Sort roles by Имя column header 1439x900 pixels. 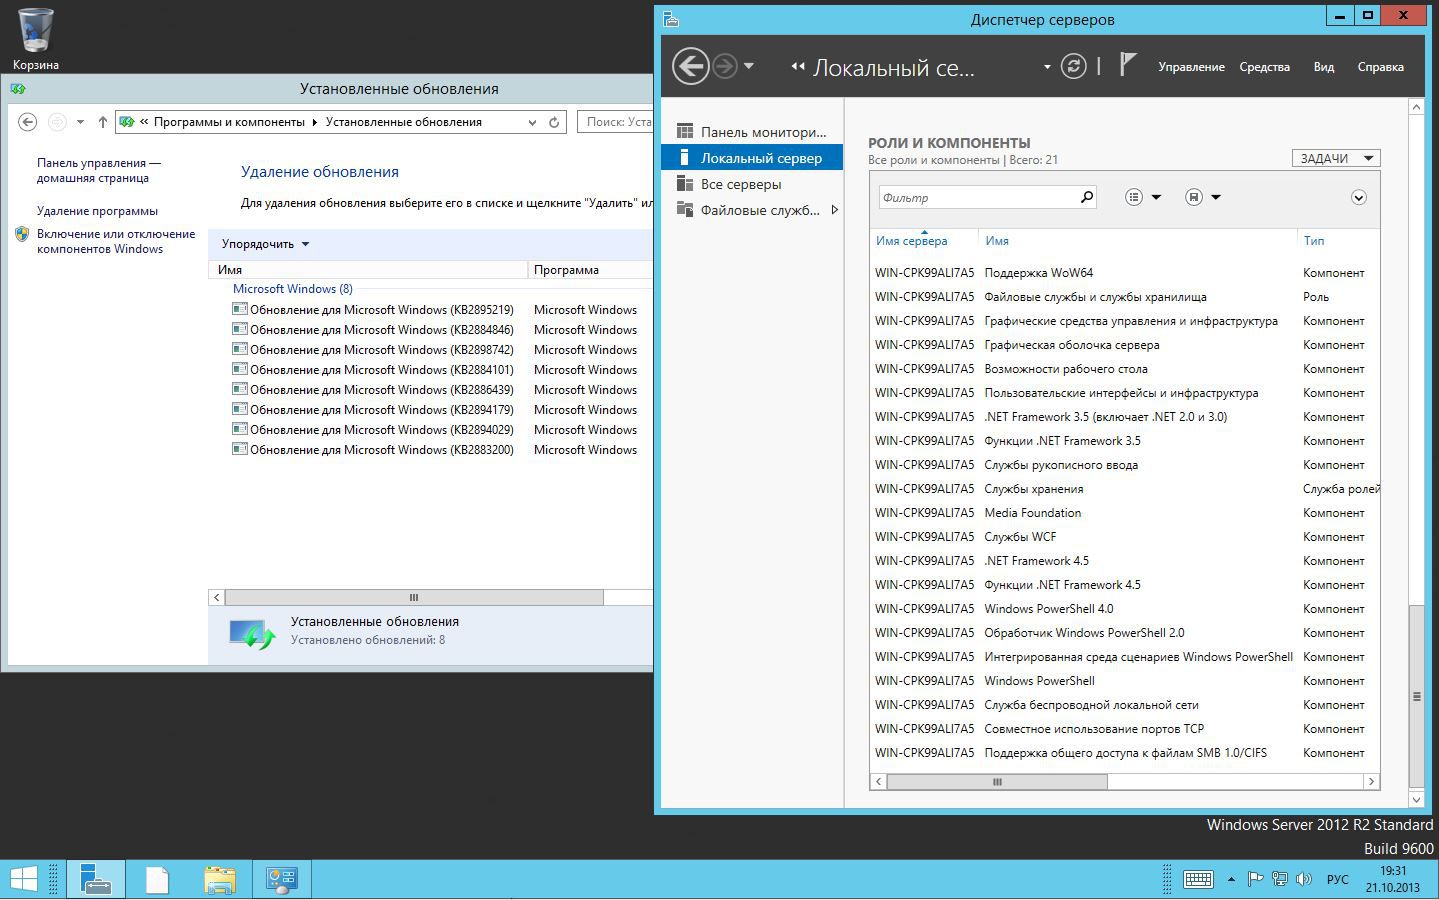coord(996,240)
